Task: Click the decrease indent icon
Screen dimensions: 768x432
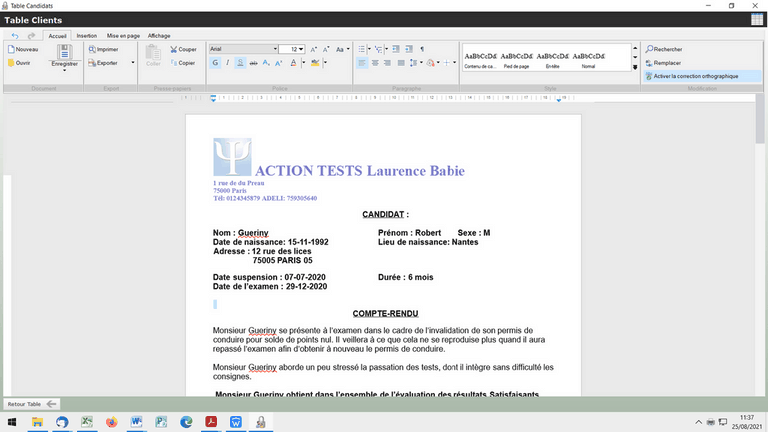Action: point(396,49)
